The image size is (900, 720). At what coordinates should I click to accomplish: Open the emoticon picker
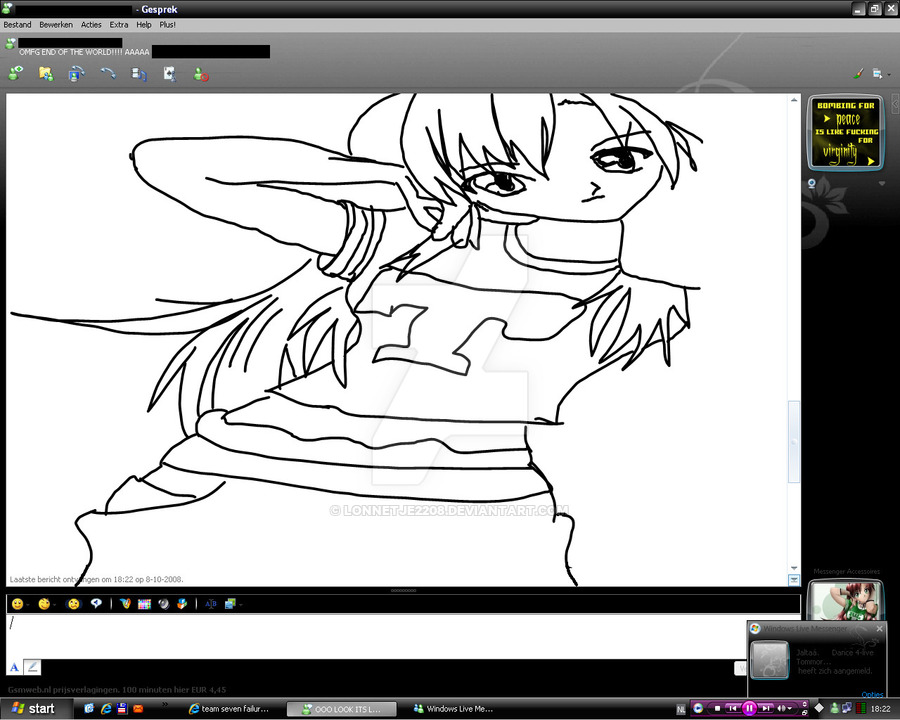[x=18, y=603]
